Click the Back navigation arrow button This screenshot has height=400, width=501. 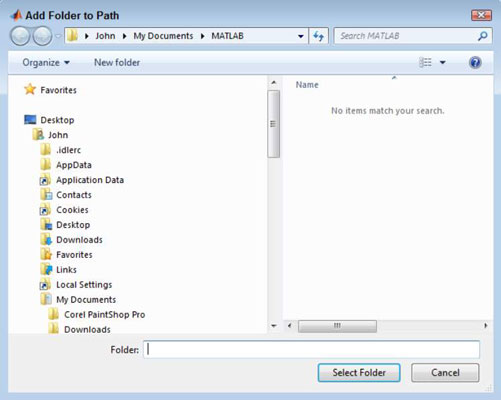click(20, 36)
